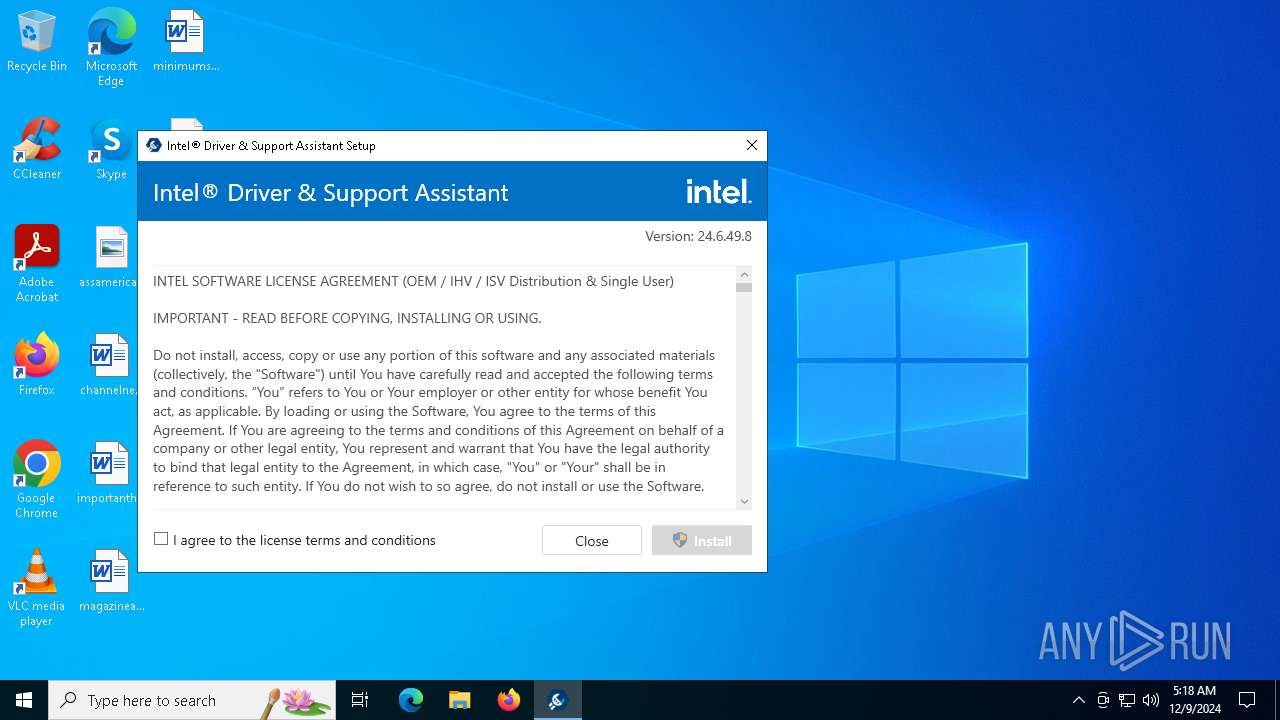The height and width of the screenshot is (720, 1280).
Task: Select the magazinea Word document icon
Action: click(111, 581)
